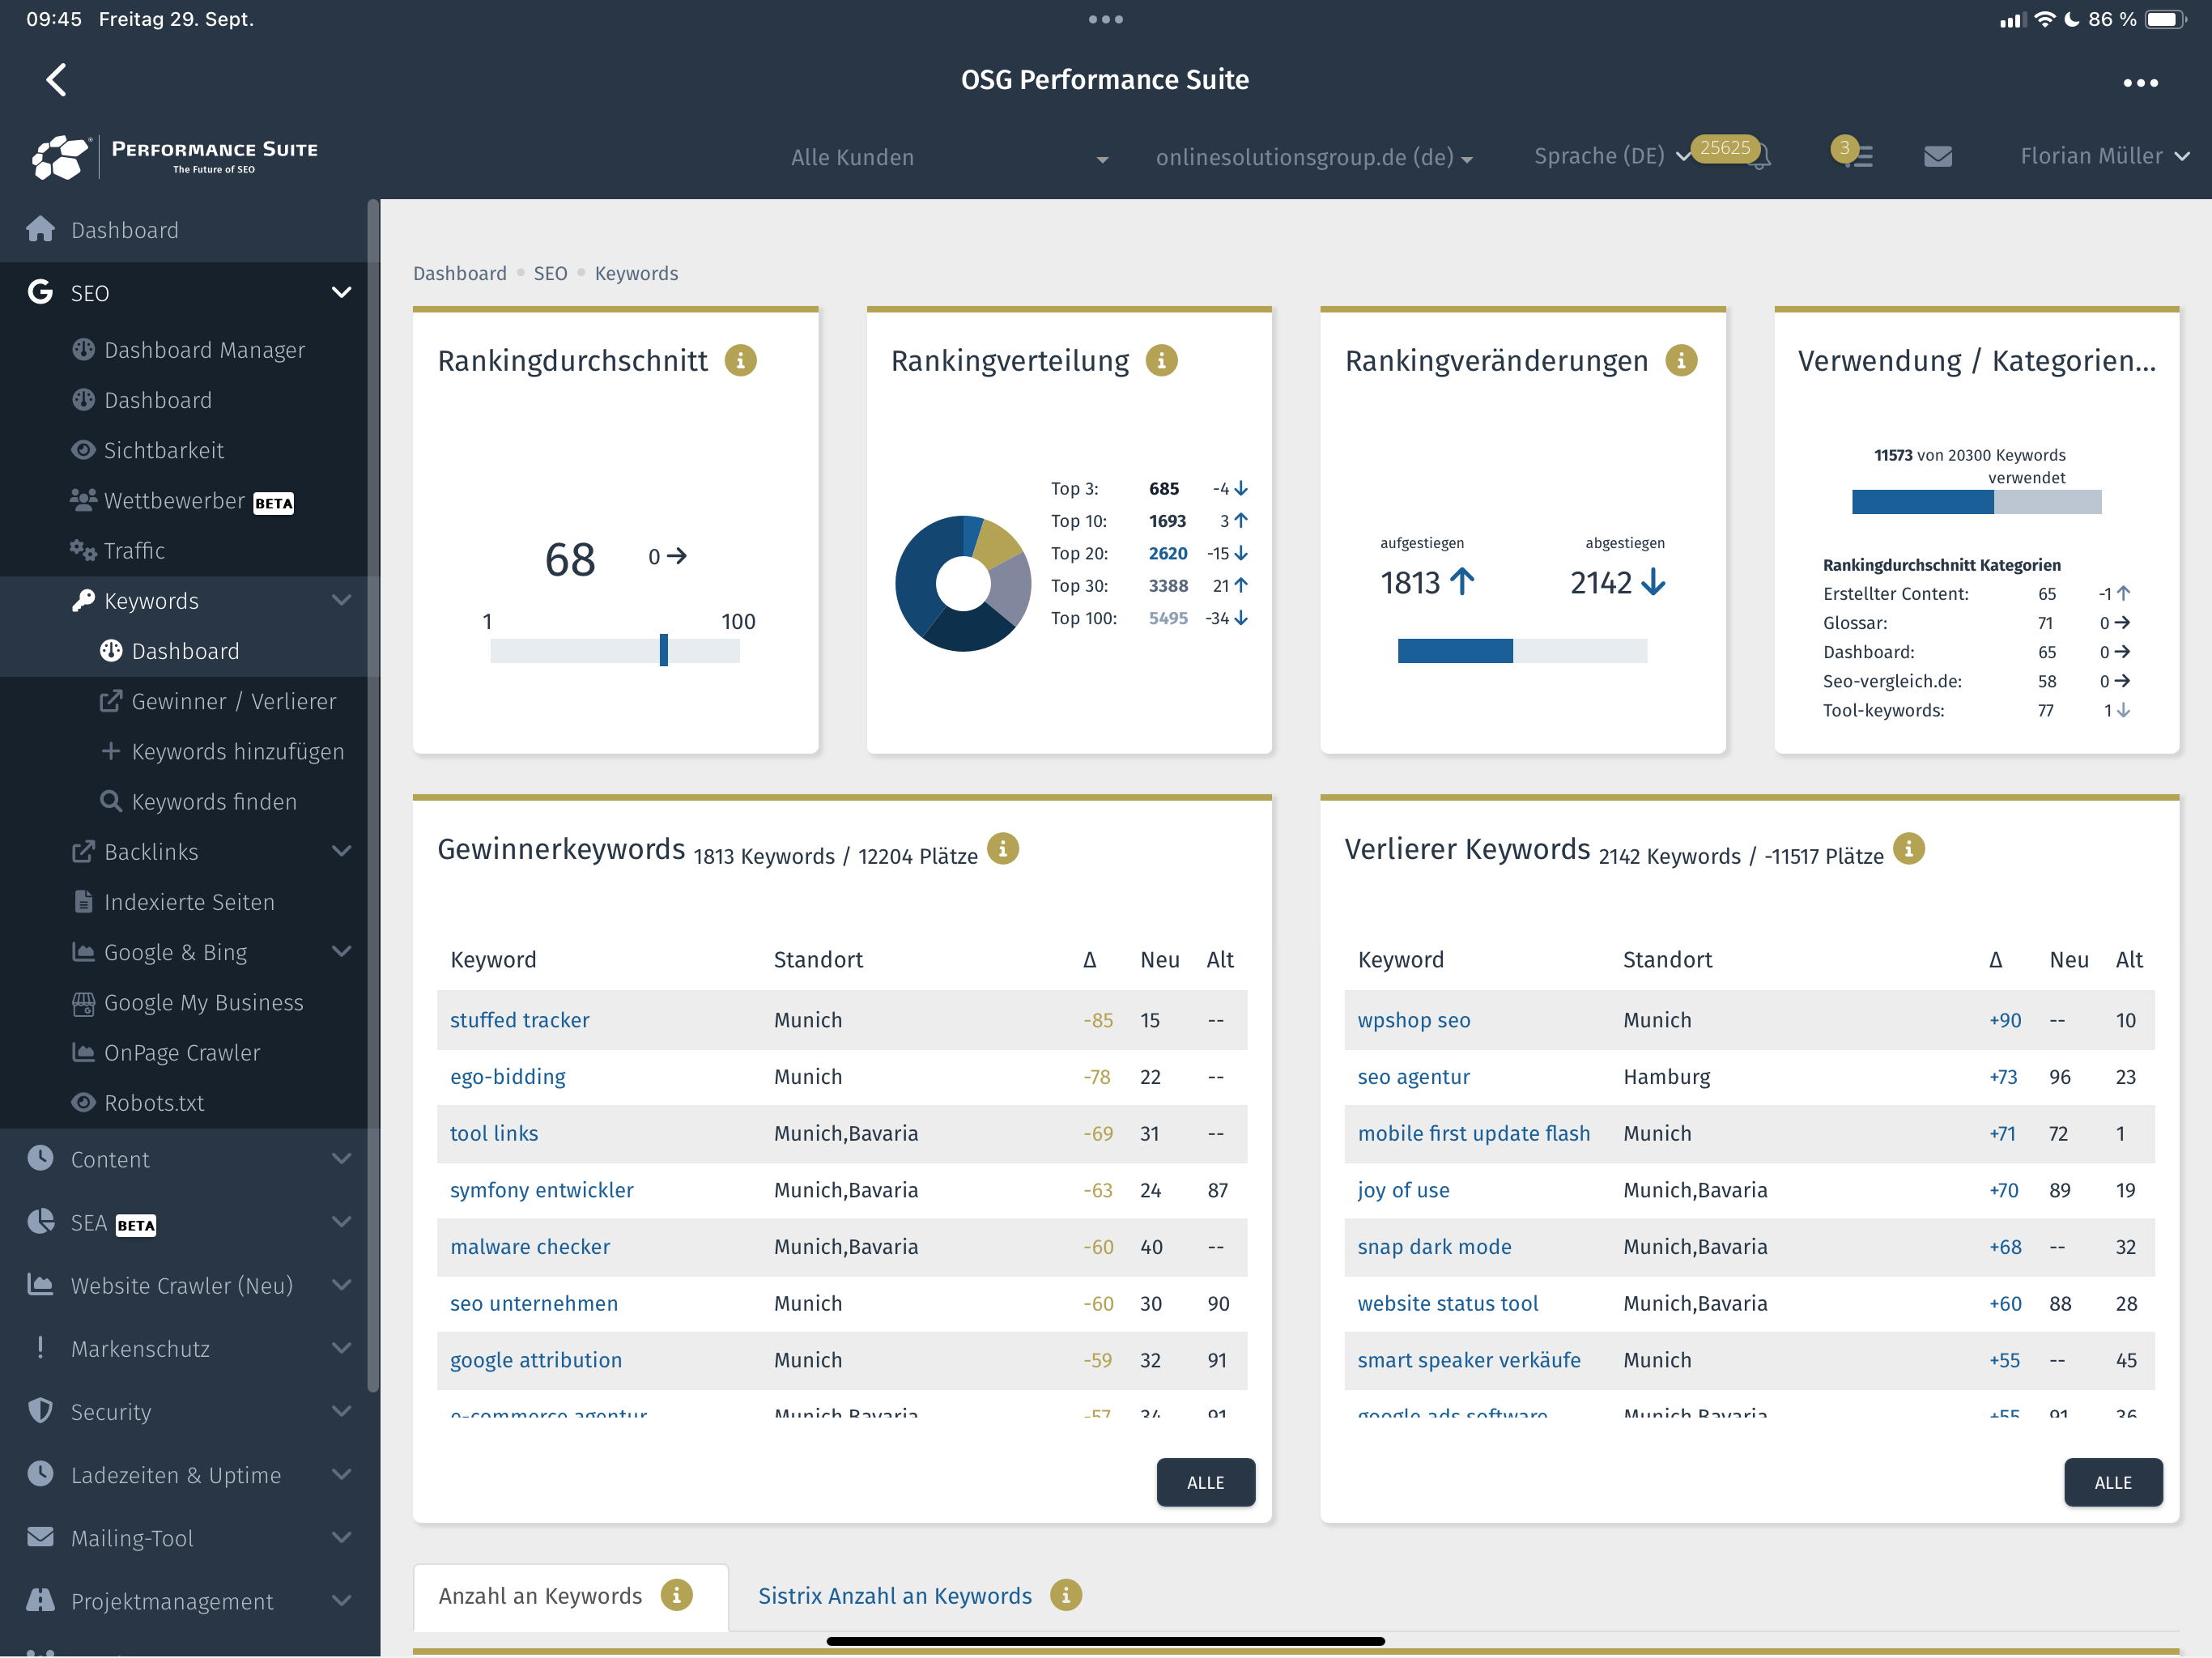This screenshot has height=1658, width=2212.
Task: Click the people icon beside Wettbewerber
Action: (x=83, y=499)
